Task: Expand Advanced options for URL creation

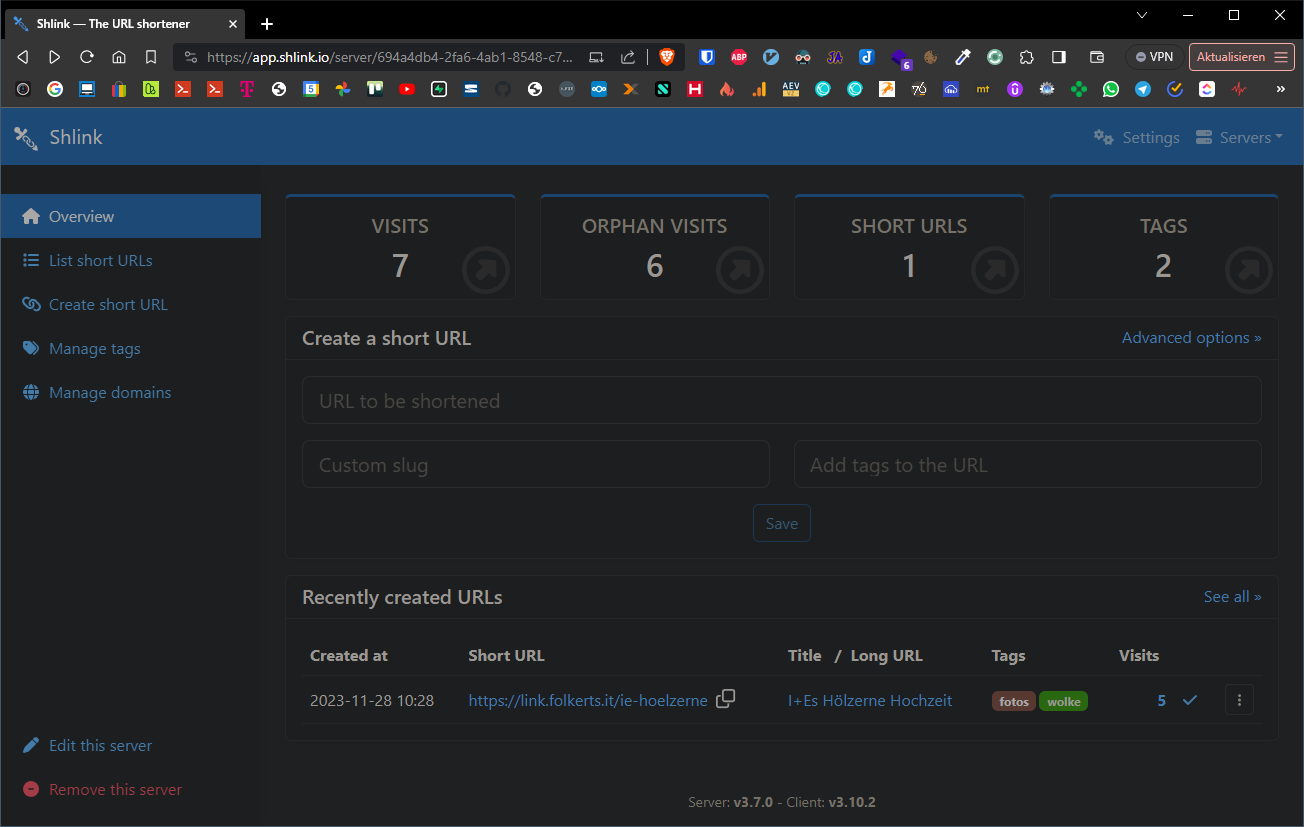Action: pos(1191,338)
